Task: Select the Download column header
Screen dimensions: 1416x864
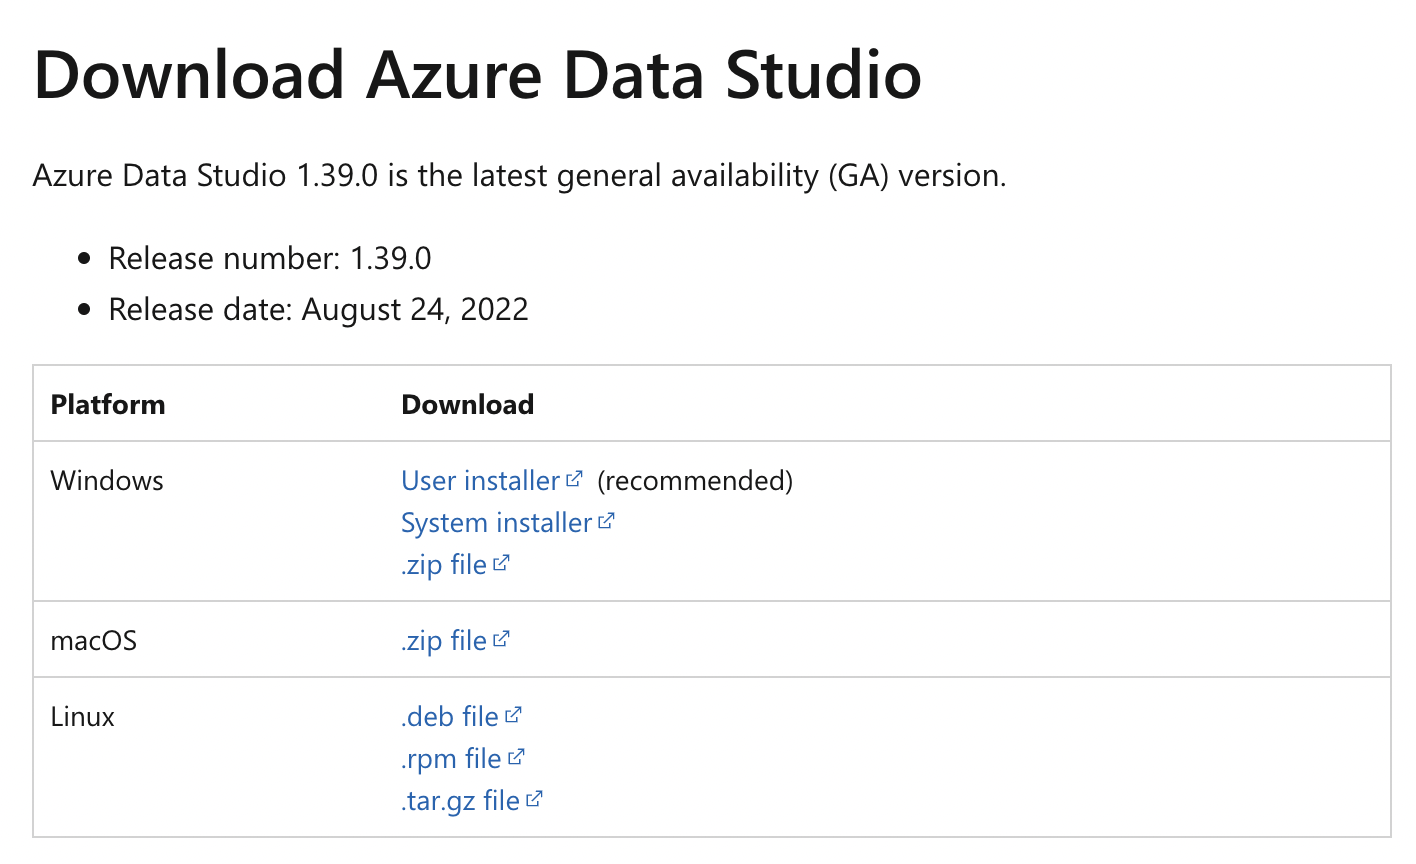Action: [x=467, y=404]
